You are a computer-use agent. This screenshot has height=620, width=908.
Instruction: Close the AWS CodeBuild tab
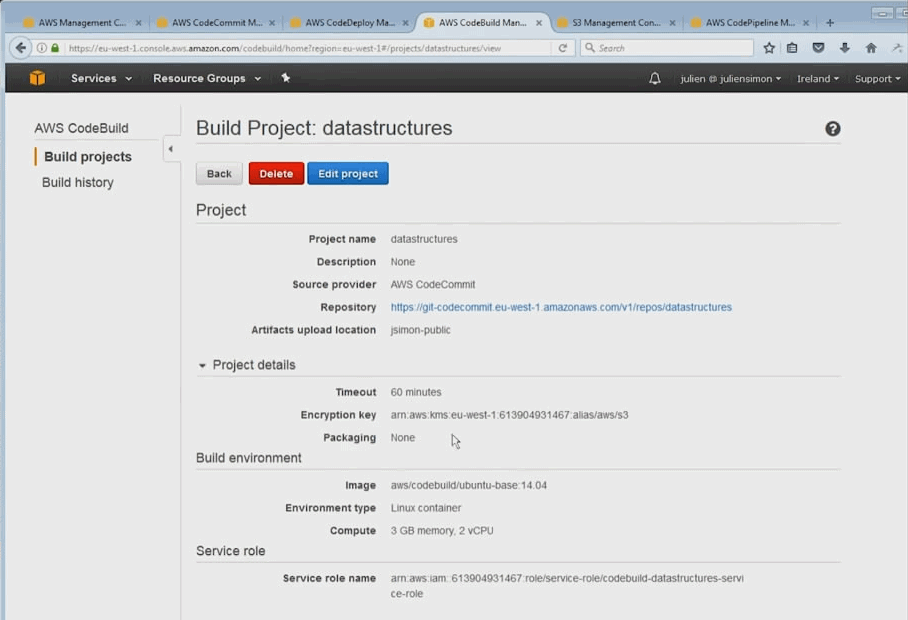click(539, 23)
